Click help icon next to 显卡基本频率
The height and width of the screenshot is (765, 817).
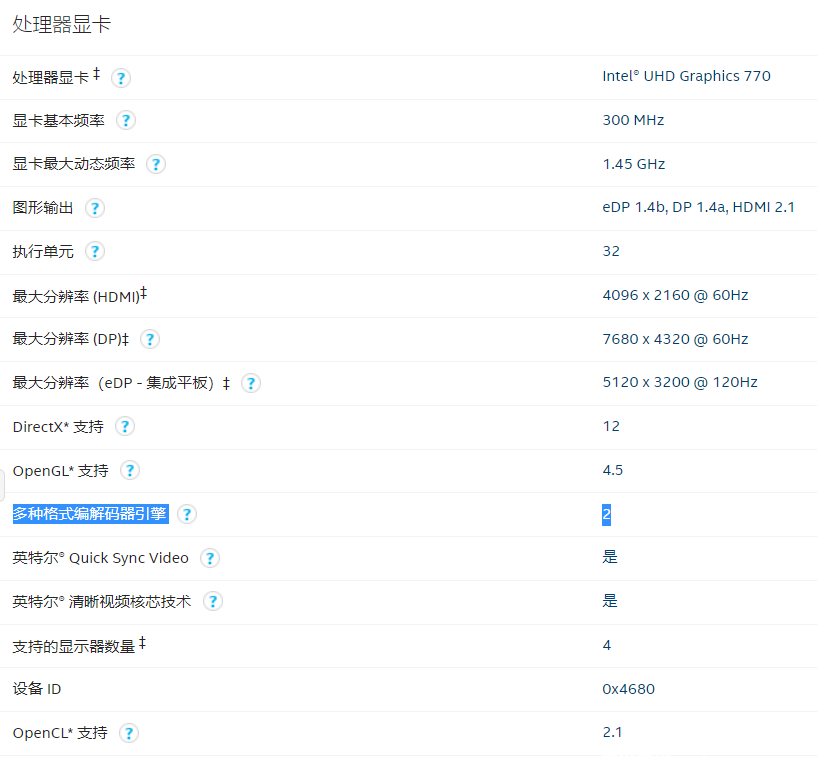[126, 120]
